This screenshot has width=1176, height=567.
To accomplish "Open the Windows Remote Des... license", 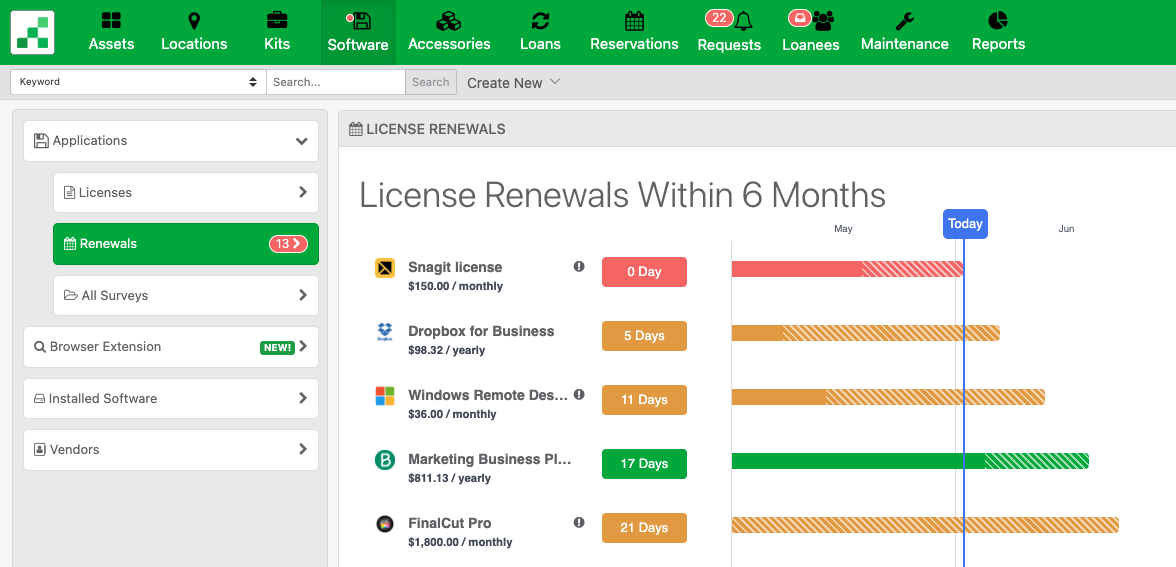I will (x=488, y=395).
